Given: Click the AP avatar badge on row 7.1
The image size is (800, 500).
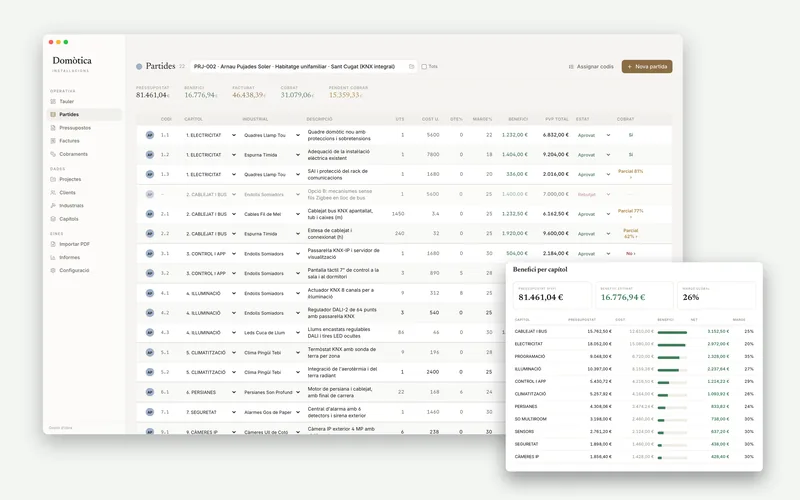Looking at the screenshot, I should click(149, 412).
